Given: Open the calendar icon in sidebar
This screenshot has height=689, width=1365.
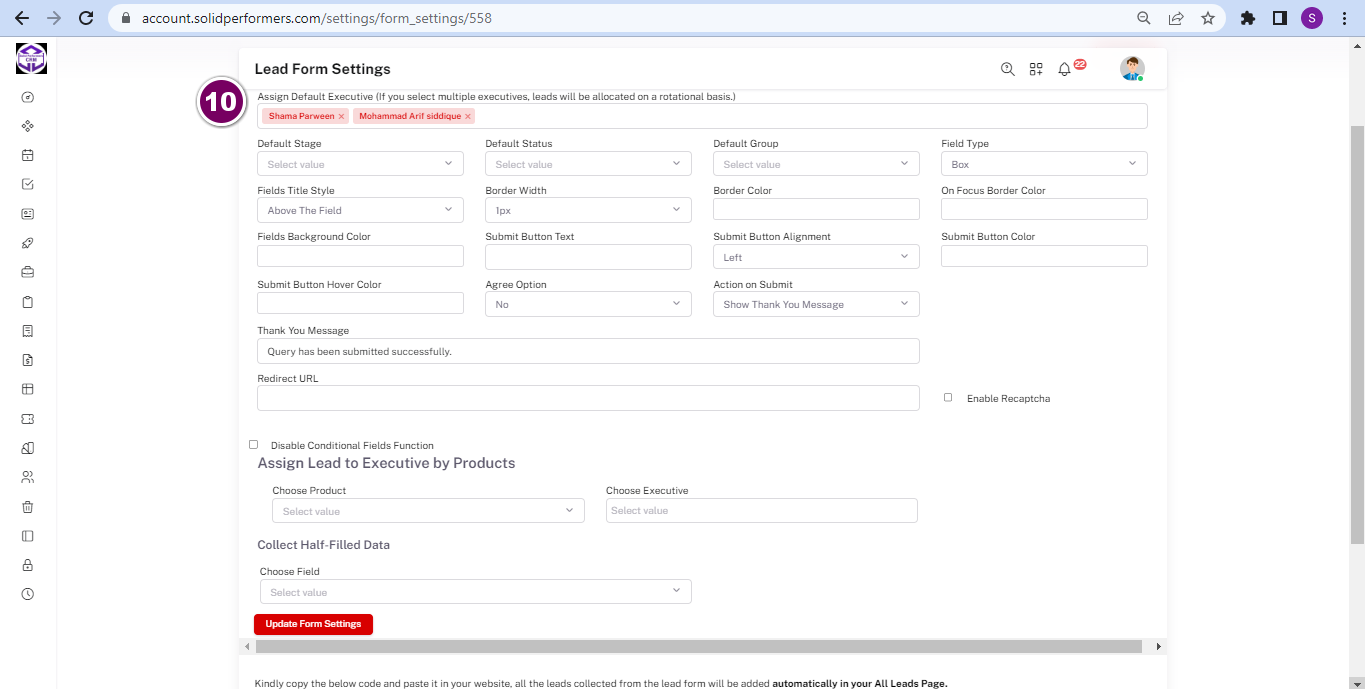Looking at the screenshot, I should click(28, 155).
